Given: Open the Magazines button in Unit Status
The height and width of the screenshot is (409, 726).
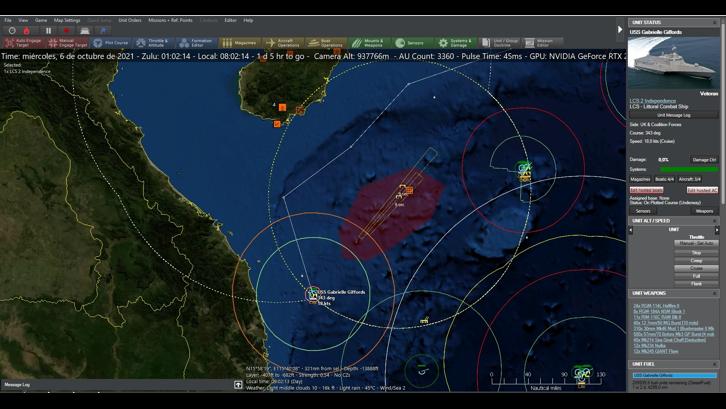Looking at the screenshot, I should tap(640, 179).
